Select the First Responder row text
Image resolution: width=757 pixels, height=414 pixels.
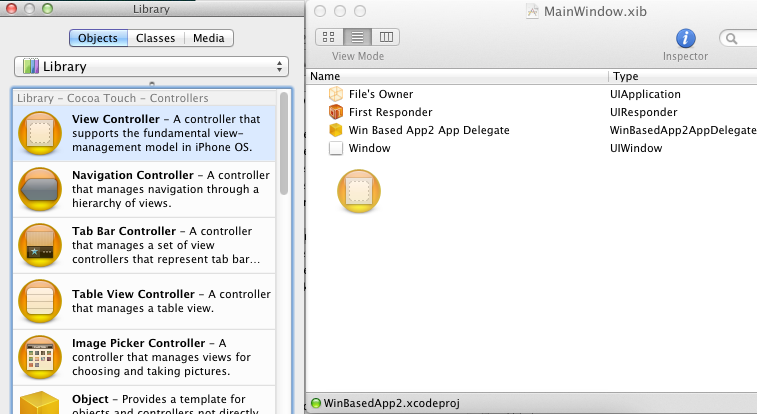391,112
